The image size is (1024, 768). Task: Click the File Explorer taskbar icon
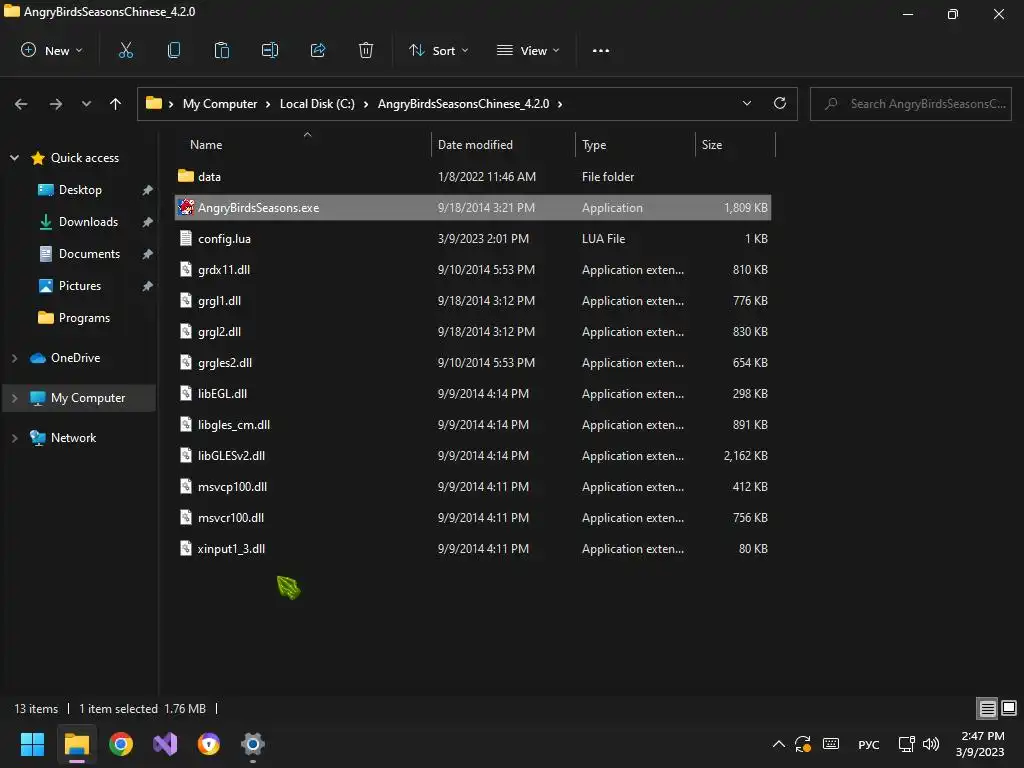76,744
